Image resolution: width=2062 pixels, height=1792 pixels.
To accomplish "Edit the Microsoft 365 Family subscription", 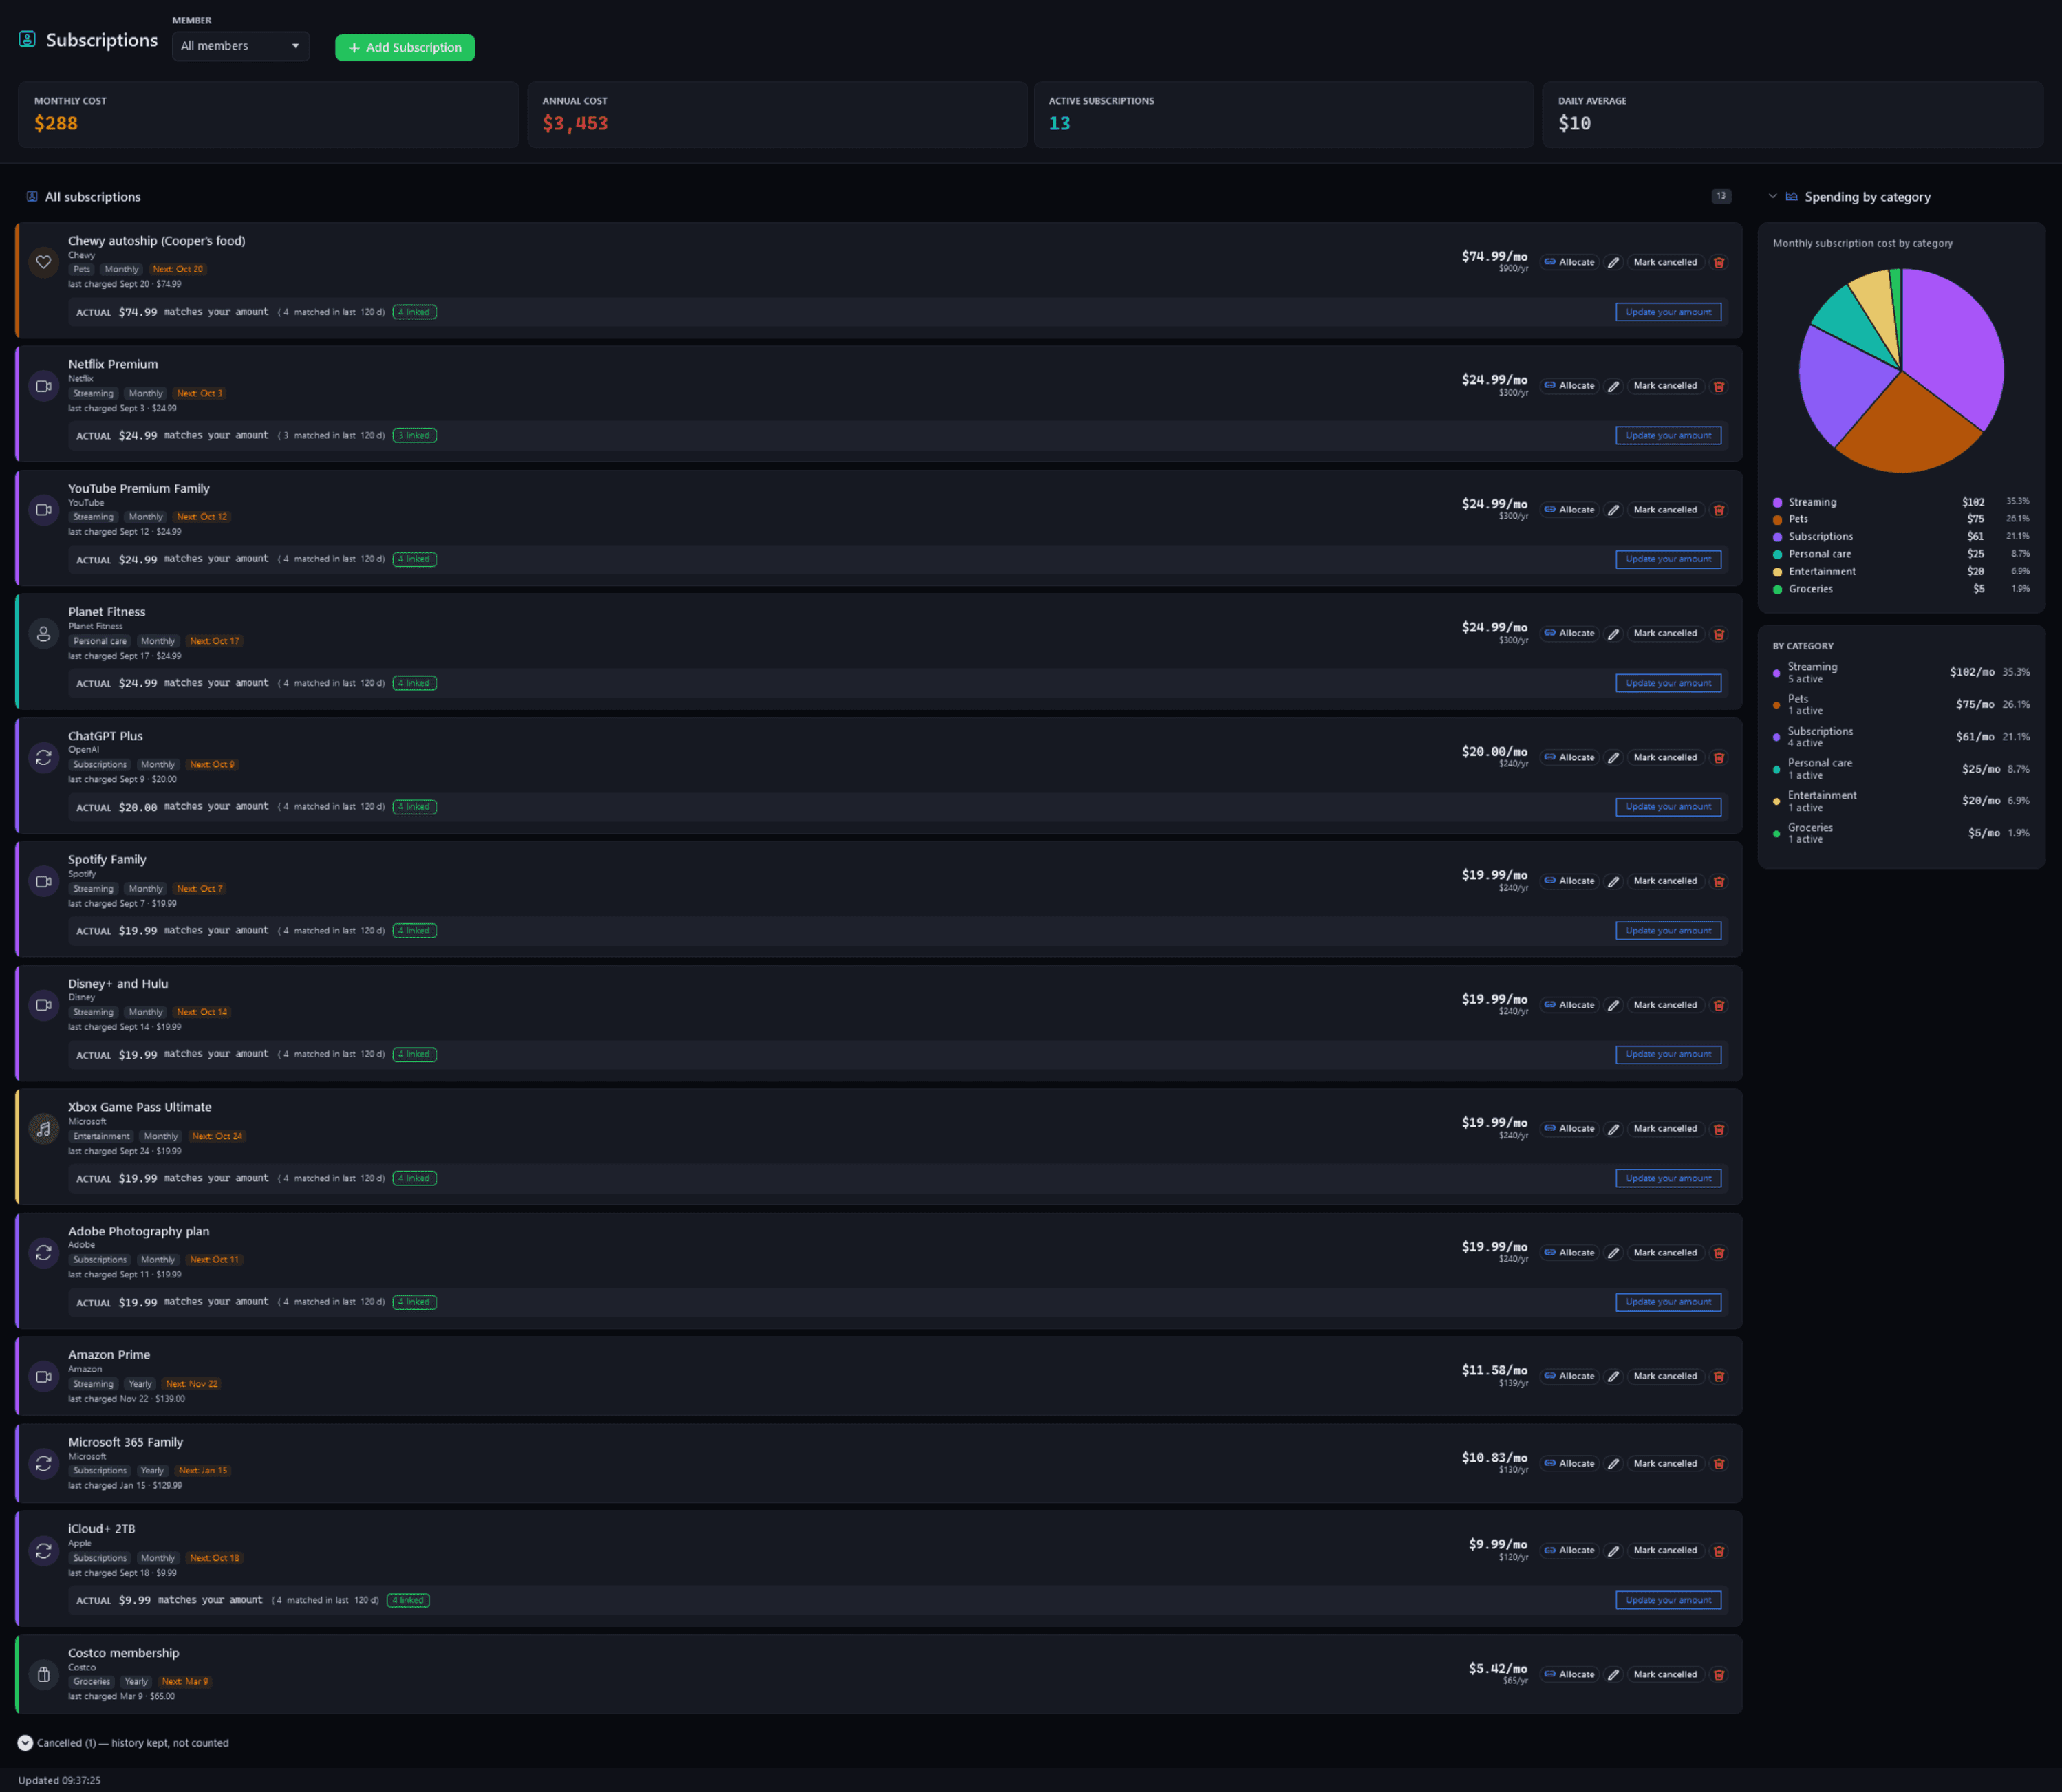I will 1613,1464.
